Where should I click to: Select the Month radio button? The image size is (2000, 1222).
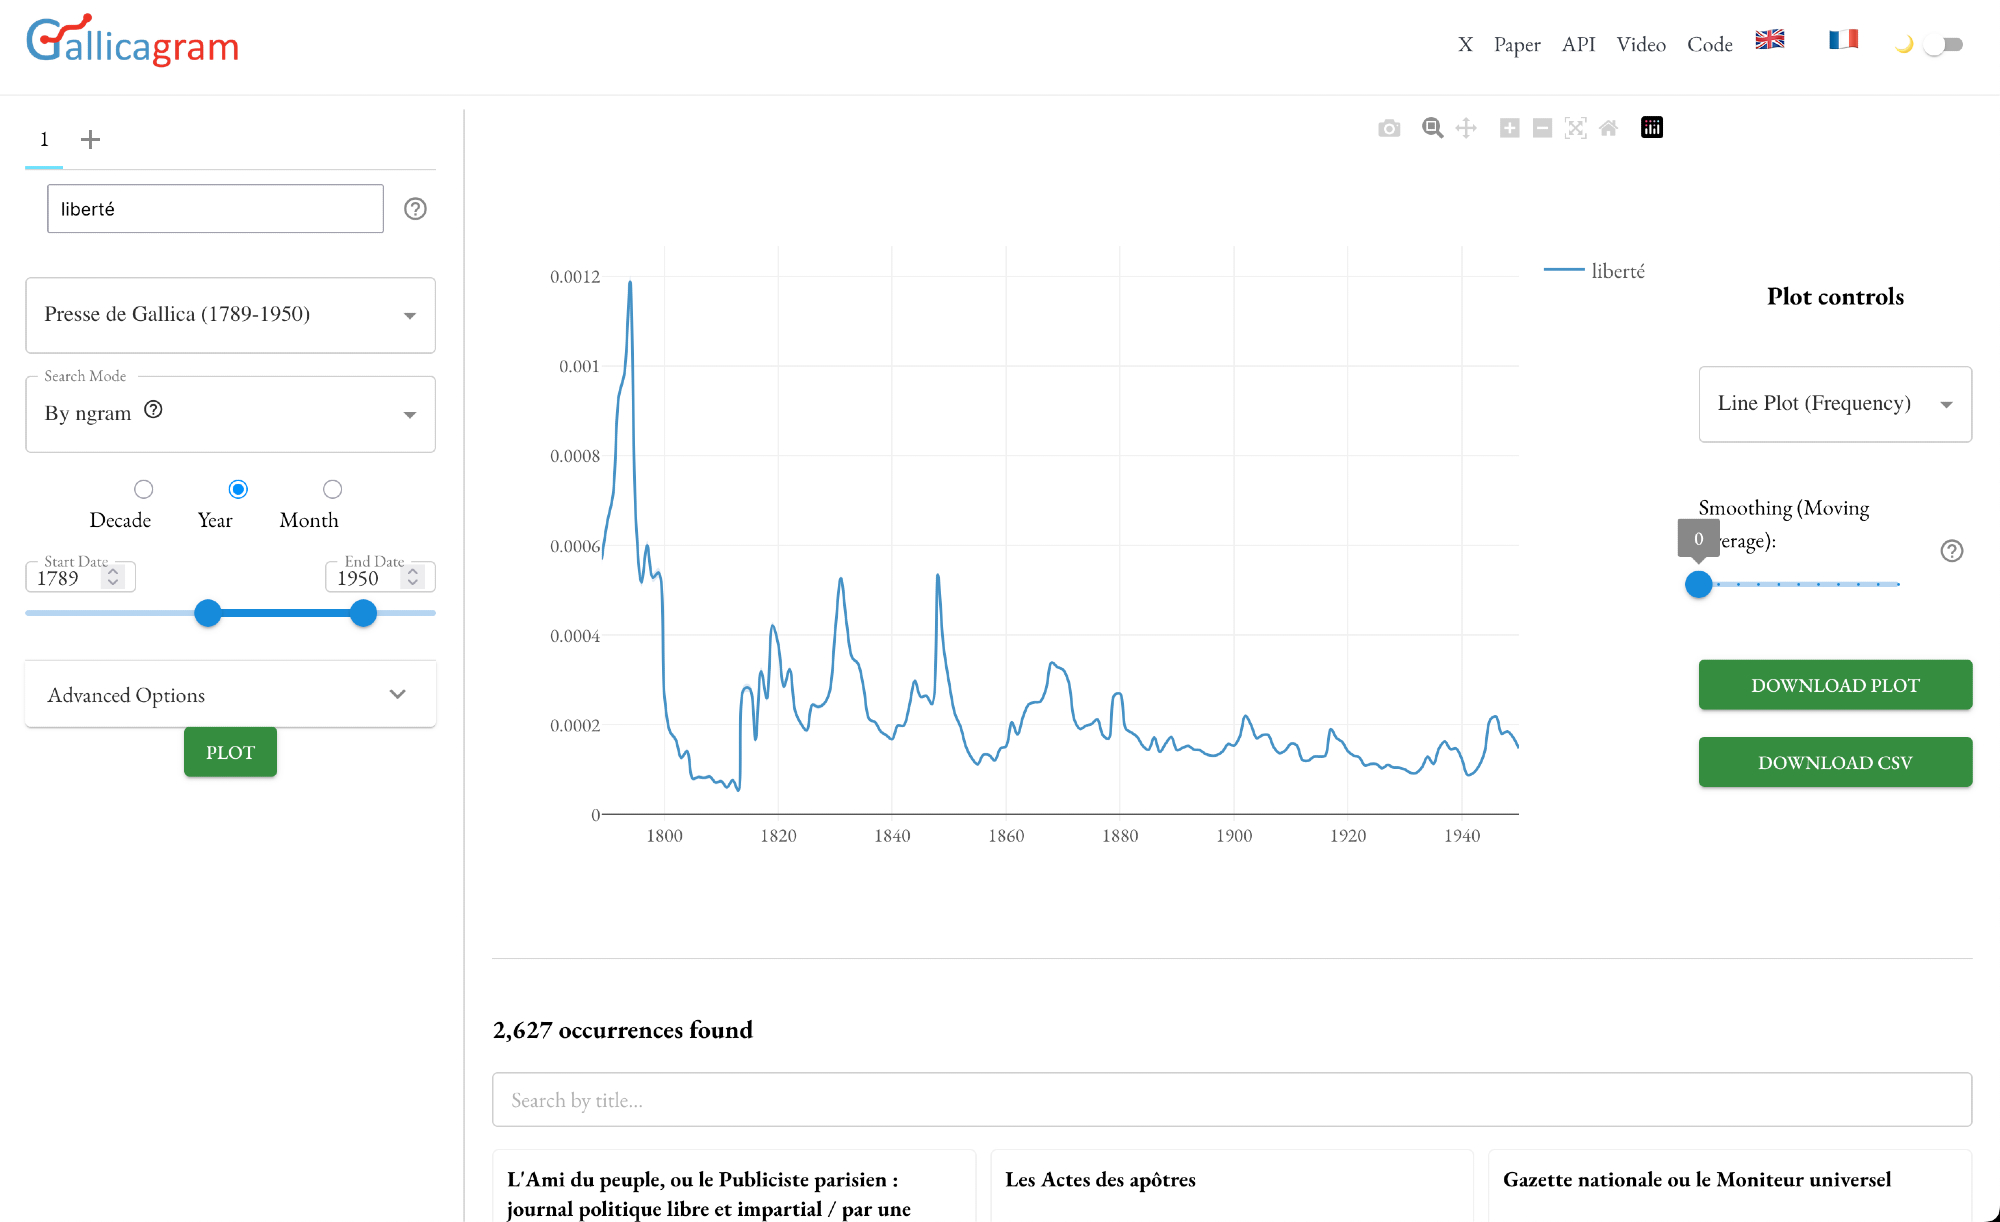332,489
